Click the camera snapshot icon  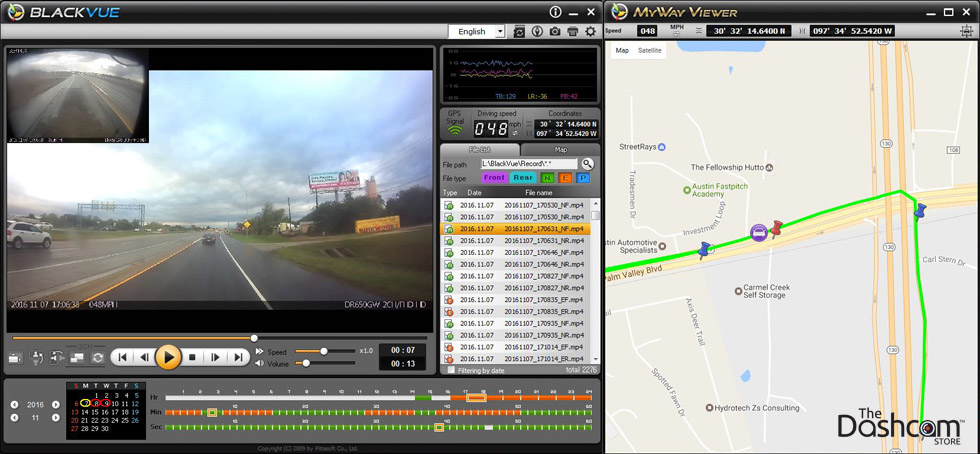555,31
